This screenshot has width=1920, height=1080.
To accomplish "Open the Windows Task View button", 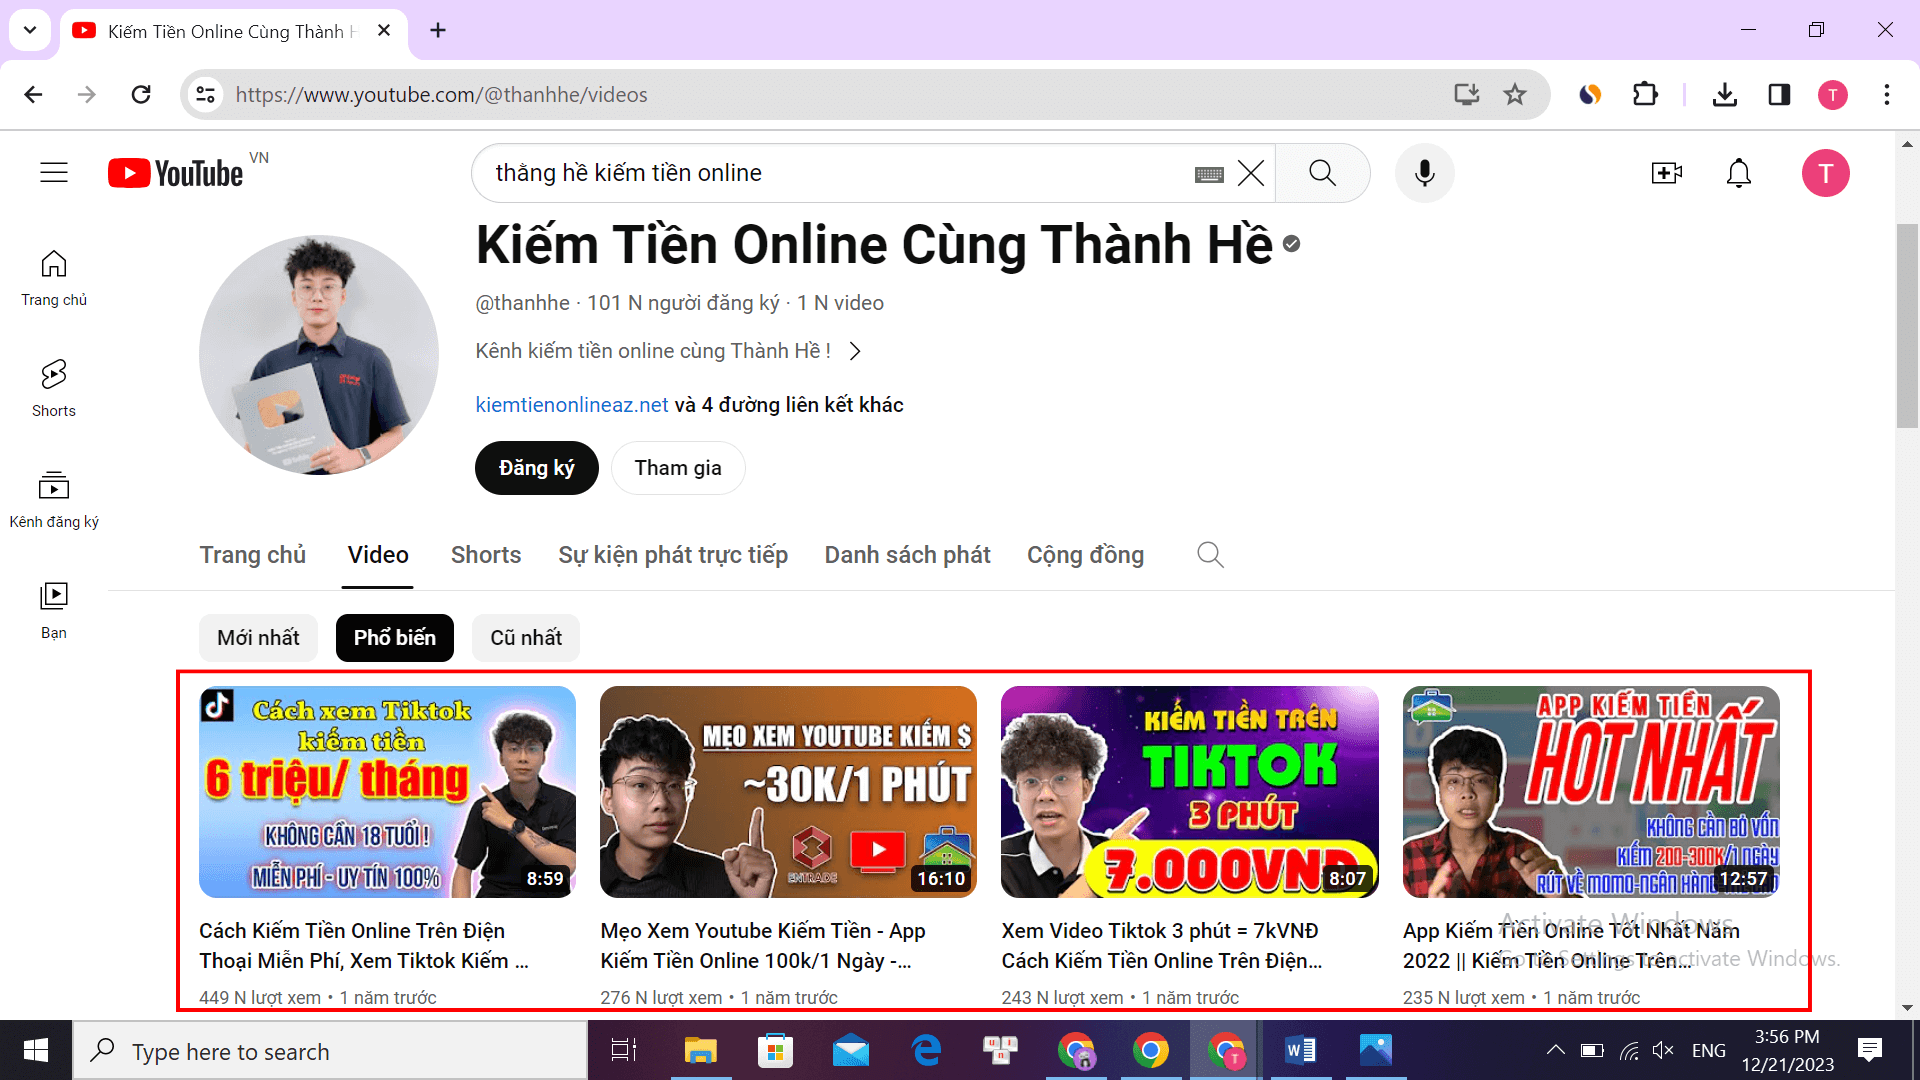I will [x=624, y=1050].
